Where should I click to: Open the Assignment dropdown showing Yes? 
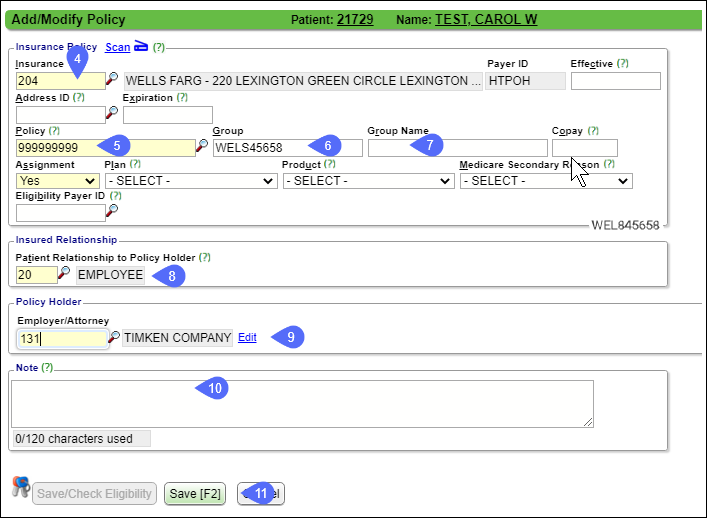click(58, 181)
